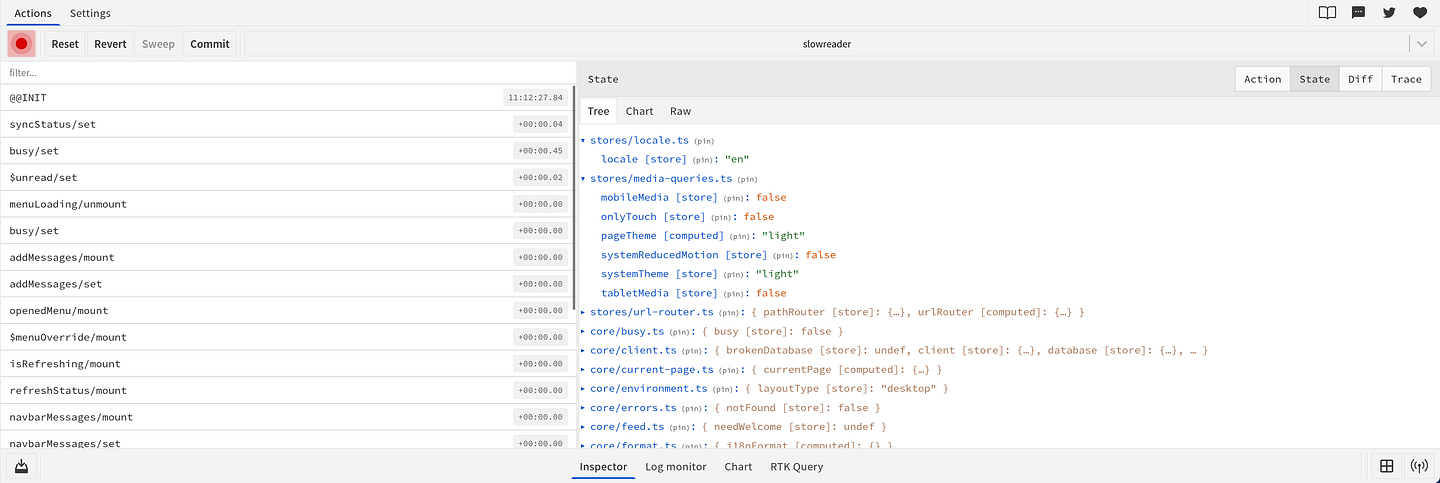Click the Reset button

(x=65, y=44)
